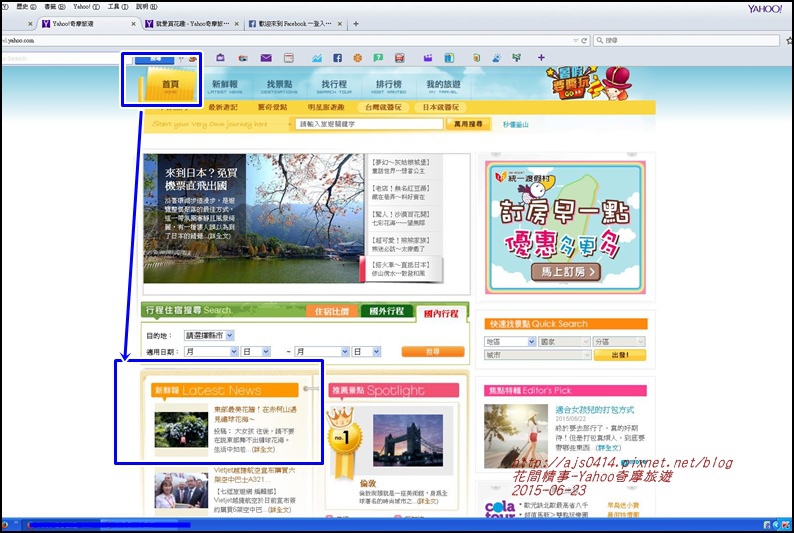
Task: Open the 國家 country dropdown
Action: point(564,342)
